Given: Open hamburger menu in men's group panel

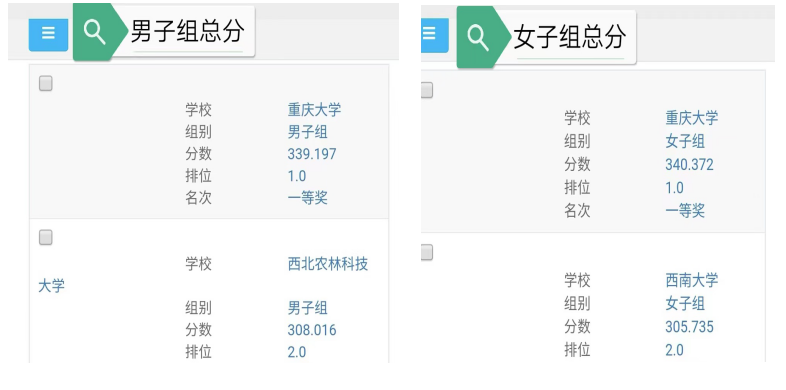Looking at the screenshot, I should point(48,35).
